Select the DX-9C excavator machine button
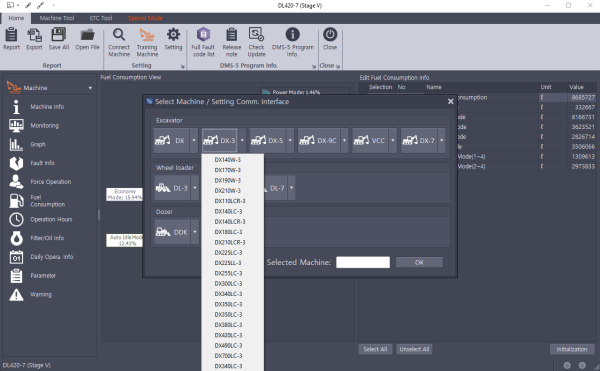This screenshot has width=600, height=371. pos(319,140)
